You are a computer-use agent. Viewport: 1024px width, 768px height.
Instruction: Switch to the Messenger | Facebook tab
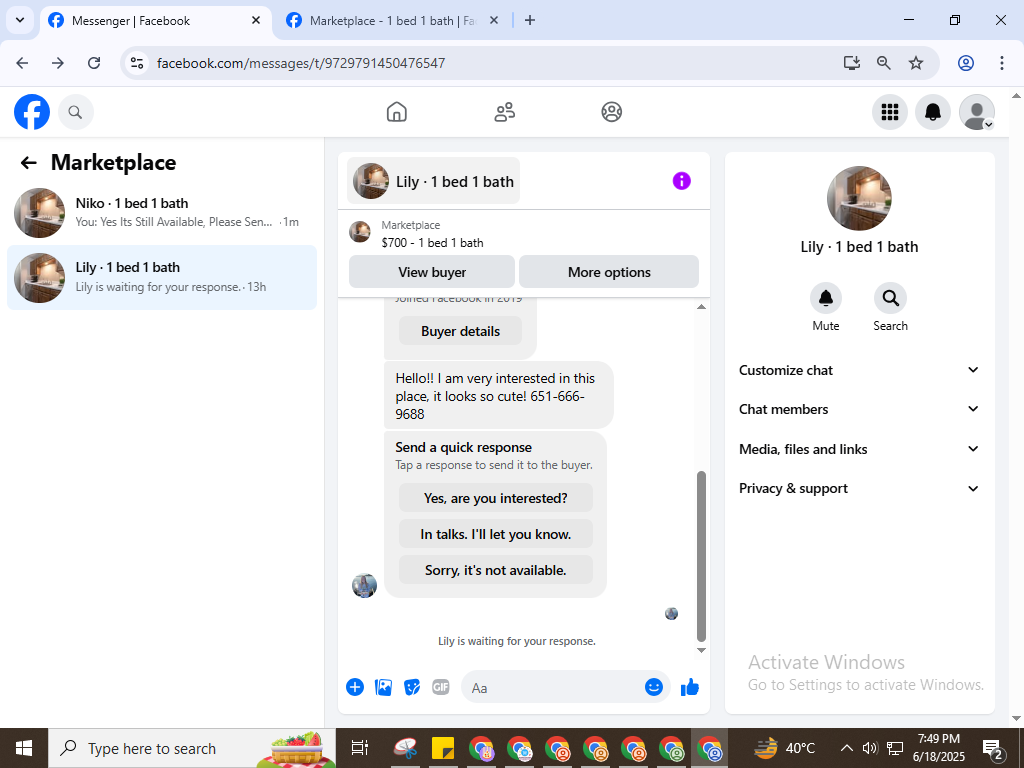[x=156, y=21]
